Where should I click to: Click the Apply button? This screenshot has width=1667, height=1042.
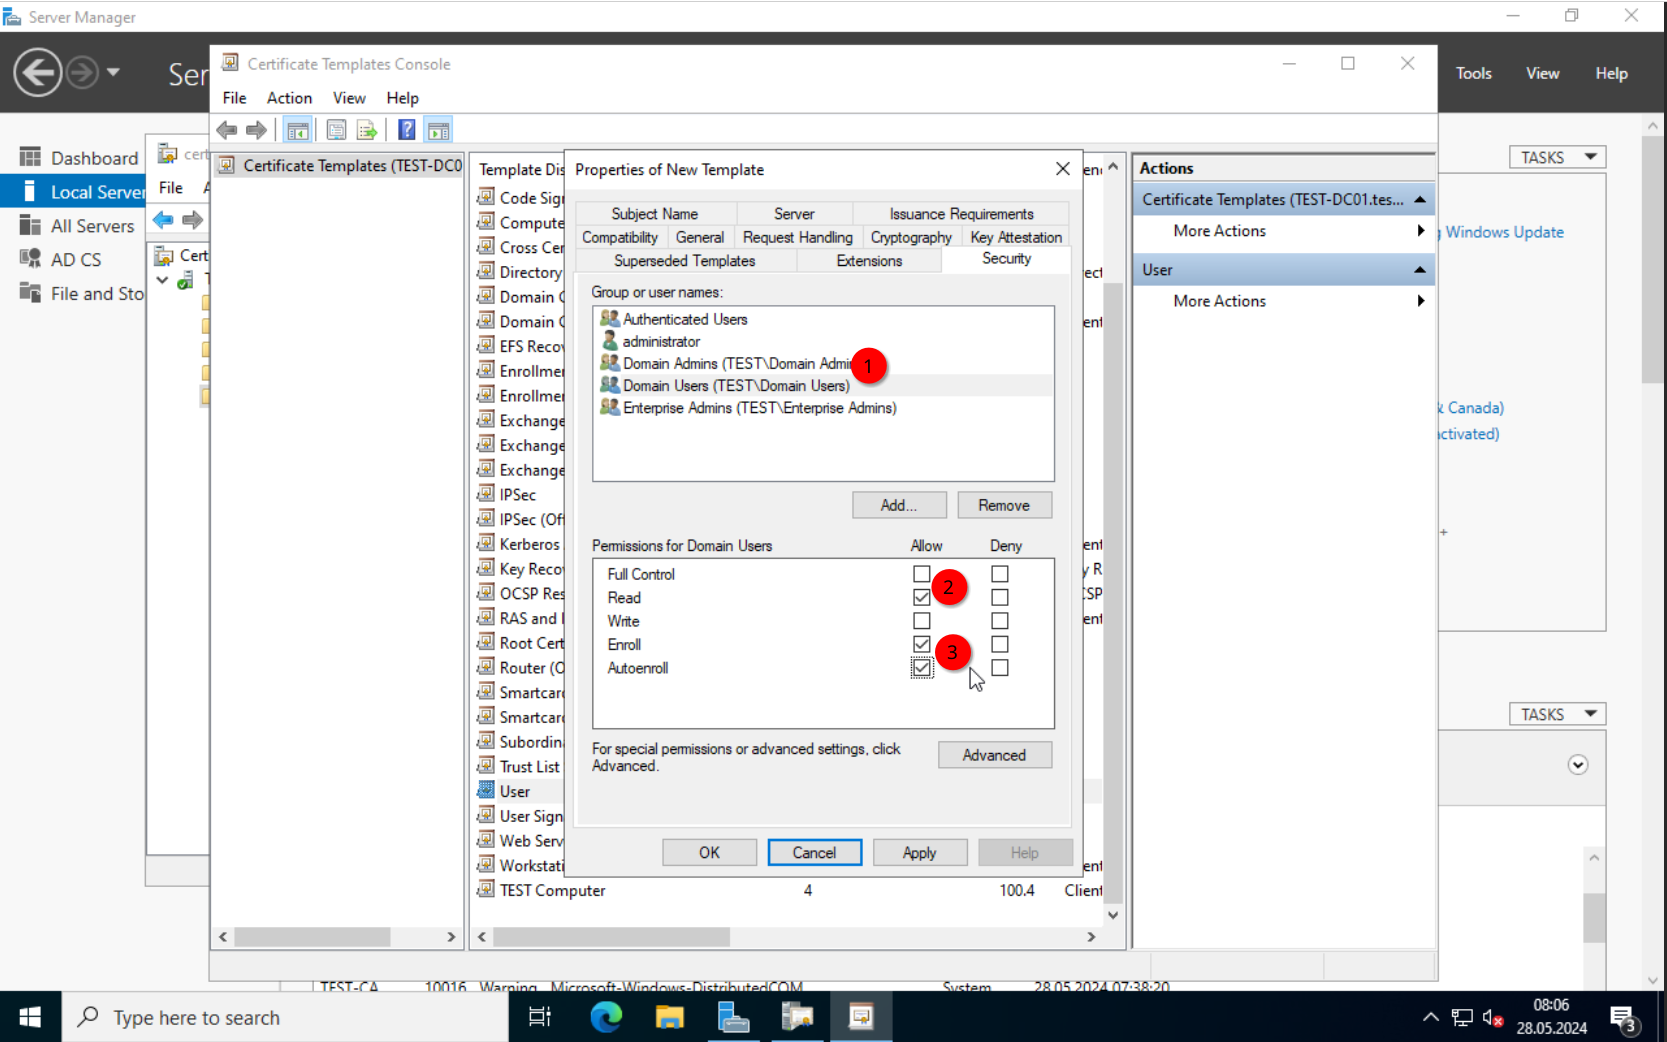[920, 853]
